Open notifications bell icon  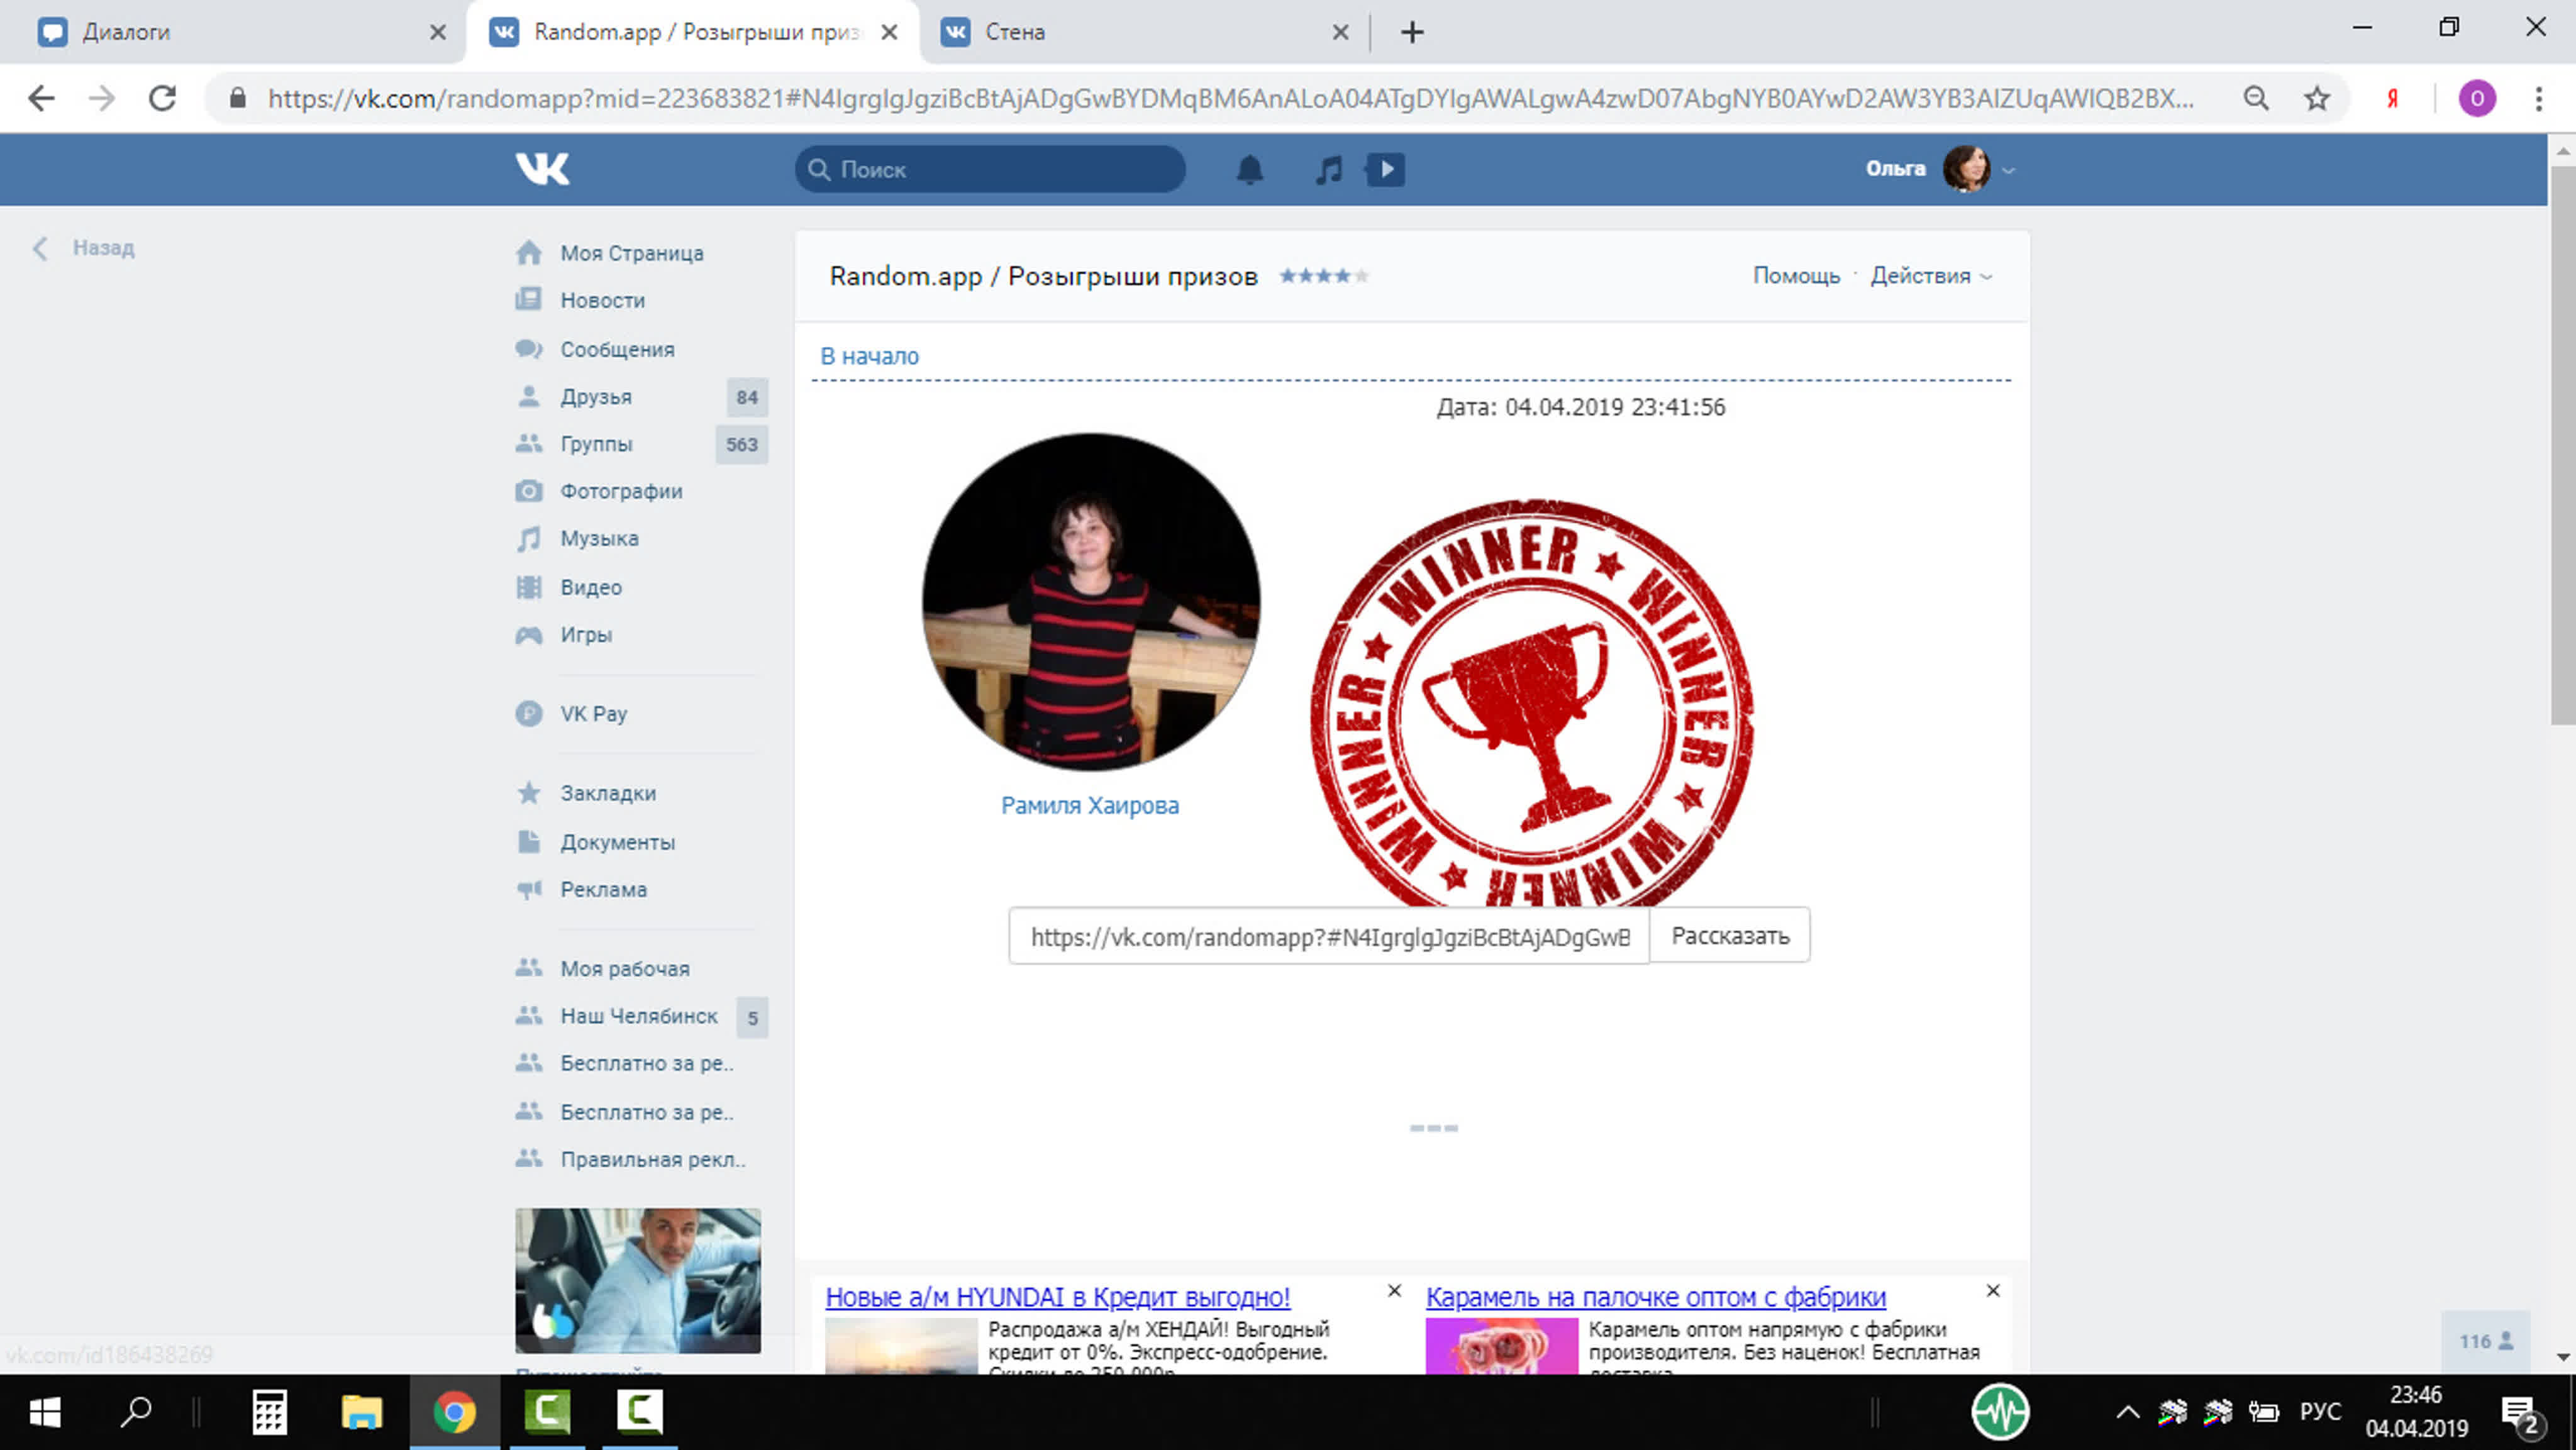(1249, 170)
